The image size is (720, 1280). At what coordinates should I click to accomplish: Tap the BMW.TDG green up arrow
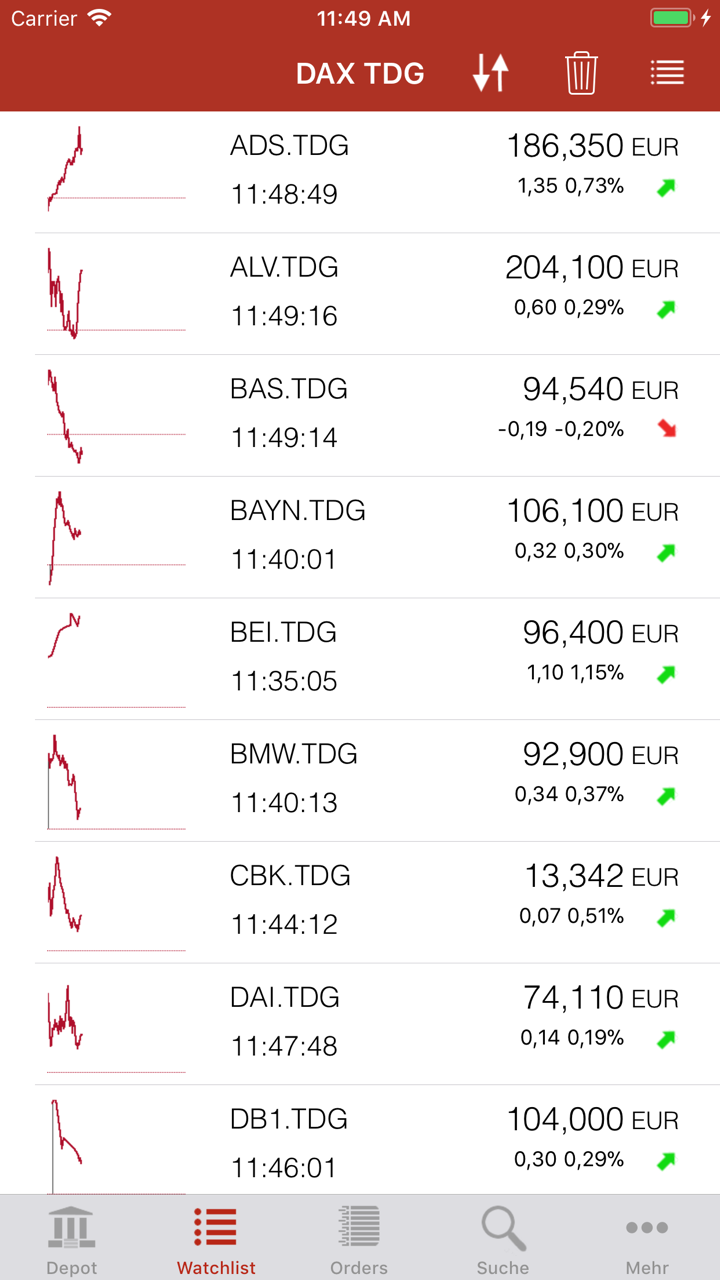(666, 796)
